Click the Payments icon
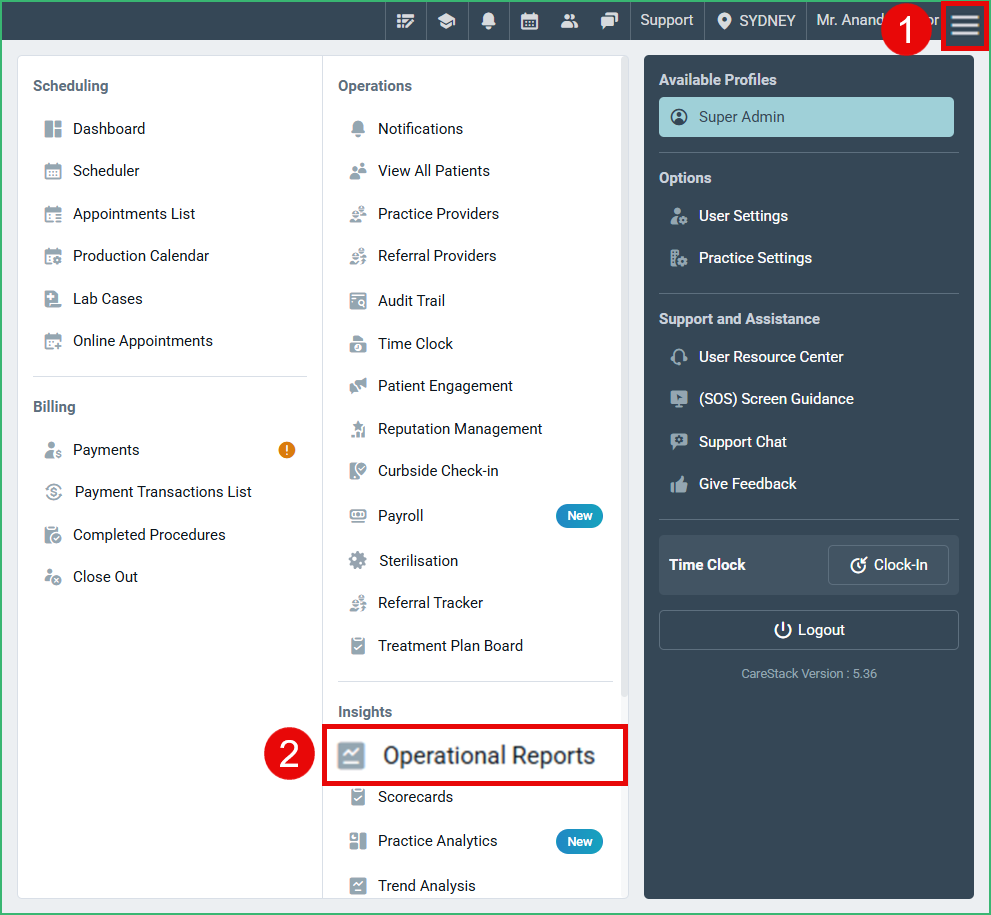 point(53,450)
